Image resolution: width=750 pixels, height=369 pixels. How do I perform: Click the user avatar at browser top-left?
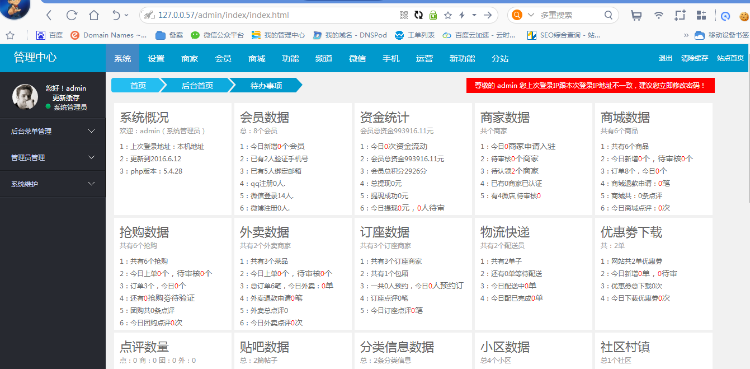tap(14, 9)
